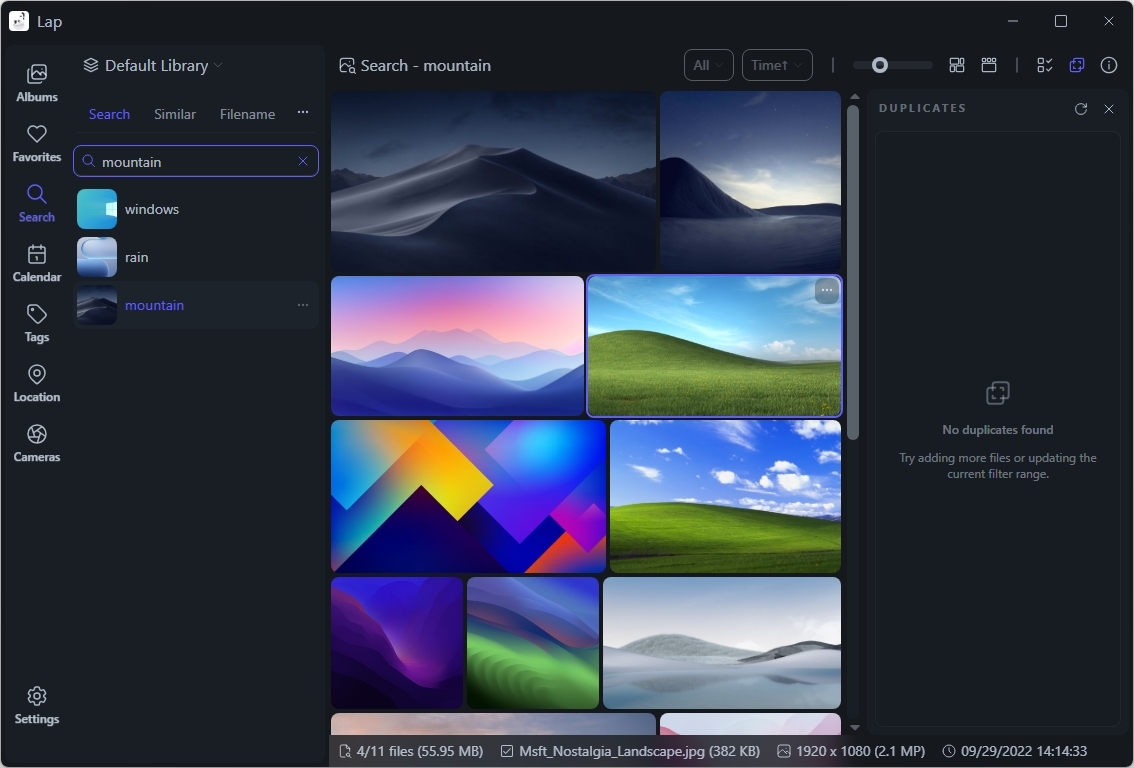Click the Lap application logo
This screenshot has height=768, width=1134.
pos(19,21)
